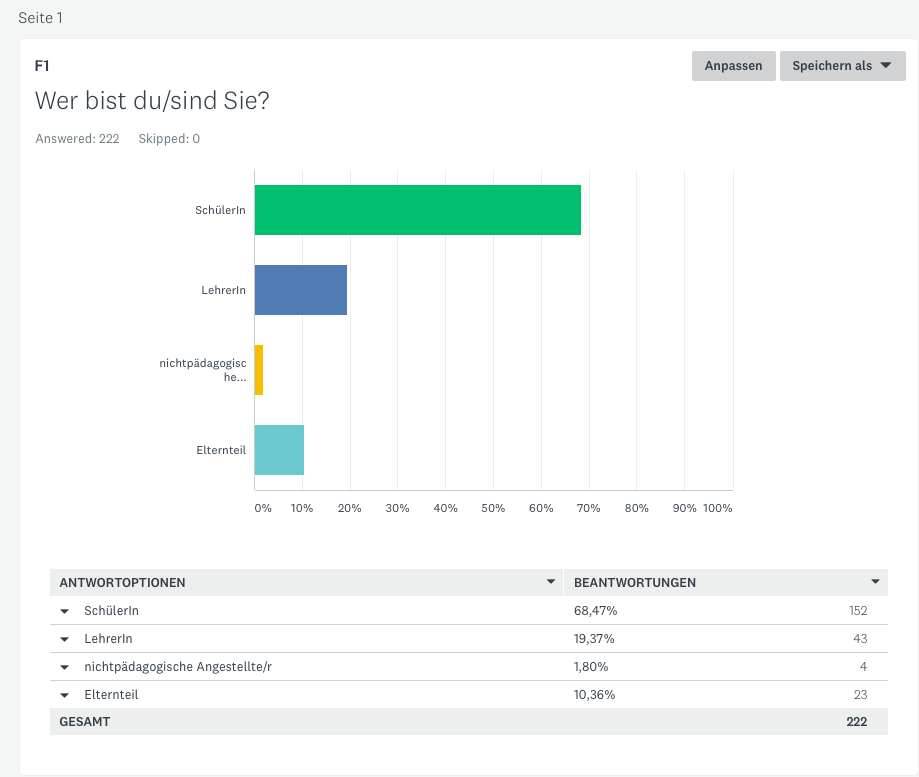Click the sort arrow in Antwortoptionen header
The image size is (919, 777).
[550, 582]
